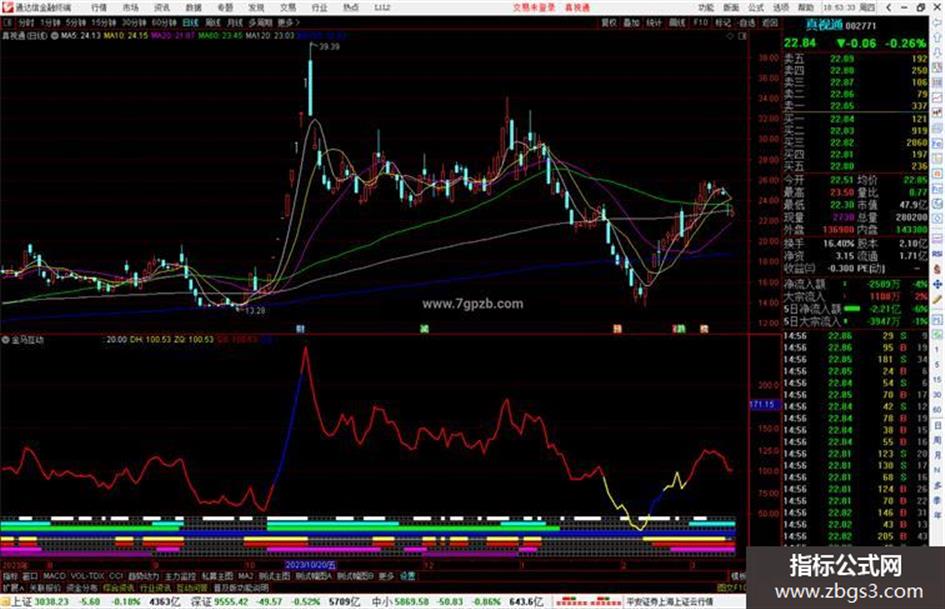Switch to the 分时 period tab

pyautogui.click(x=26, y=23)
